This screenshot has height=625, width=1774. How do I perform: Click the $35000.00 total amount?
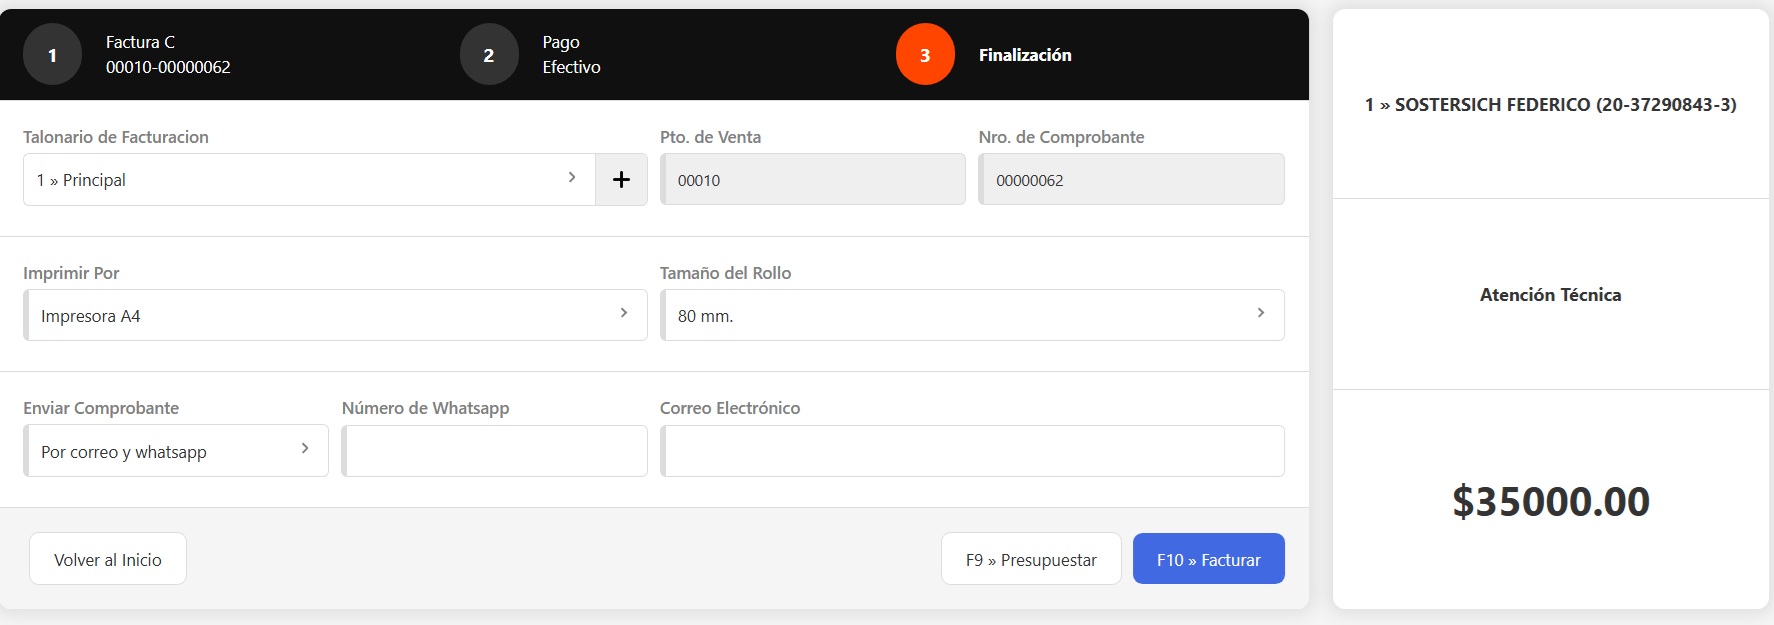pos(1550,501)
